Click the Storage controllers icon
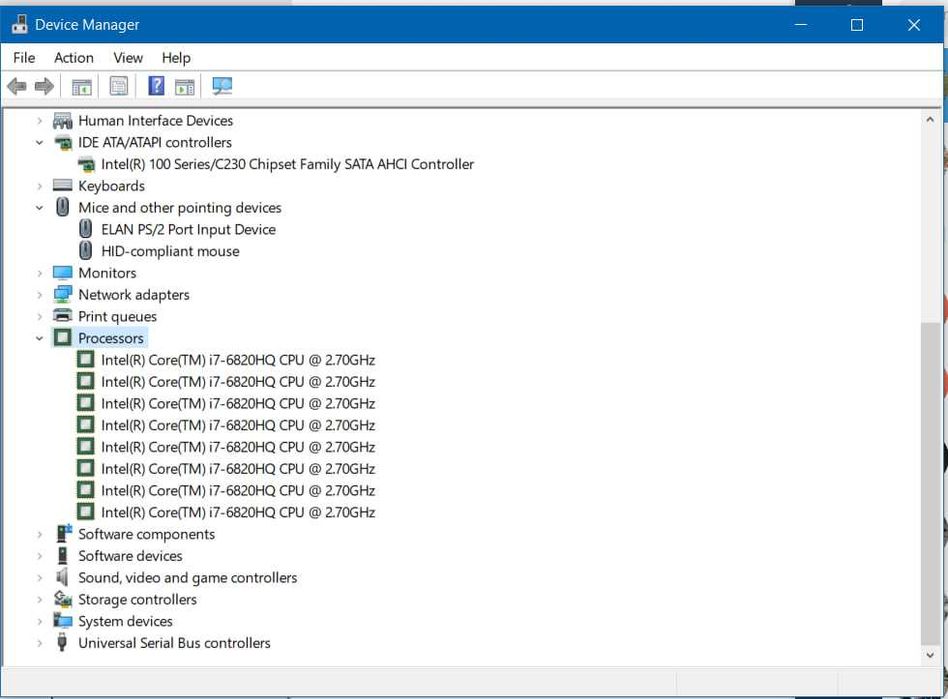The width and height of the screenshot is (948, 699). 63,599
